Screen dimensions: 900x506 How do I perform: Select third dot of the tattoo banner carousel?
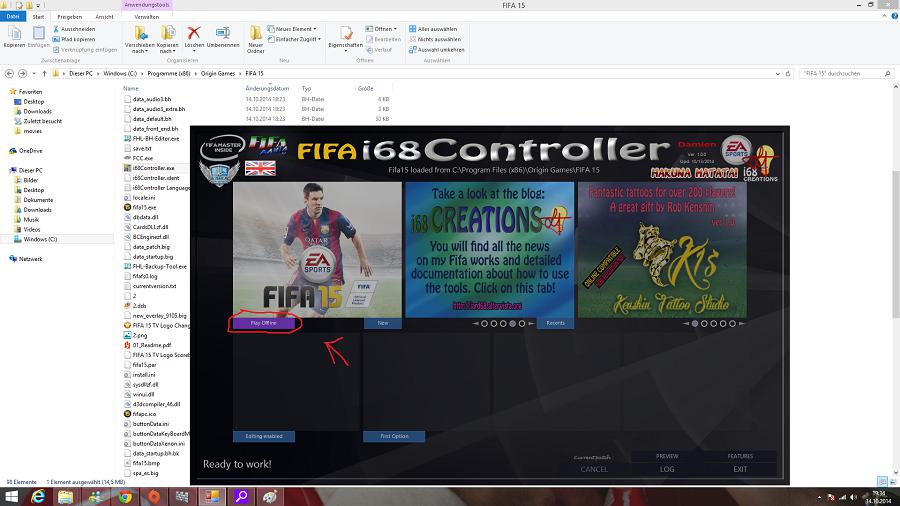coord(713,324)
